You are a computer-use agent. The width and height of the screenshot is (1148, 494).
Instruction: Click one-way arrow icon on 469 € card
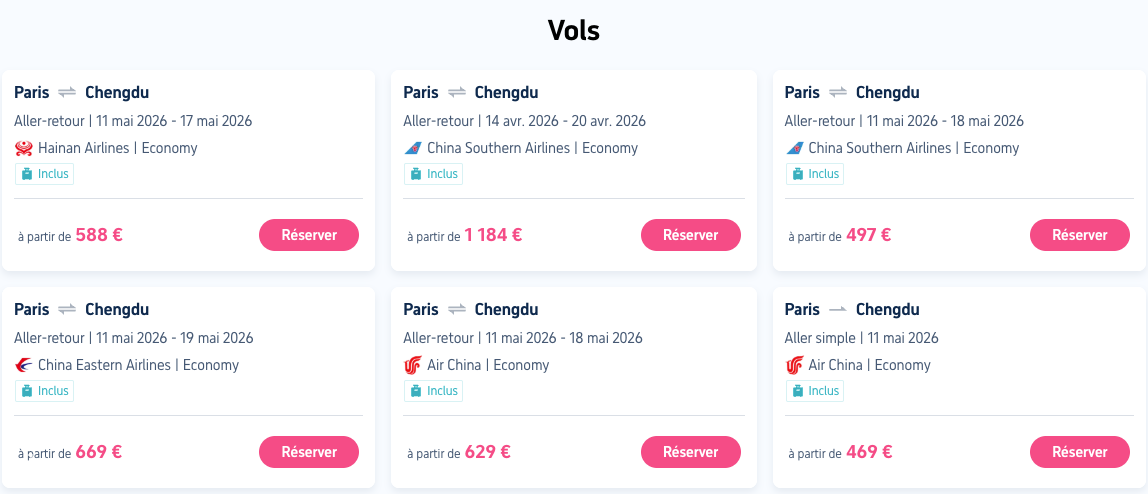coord(838,310)
